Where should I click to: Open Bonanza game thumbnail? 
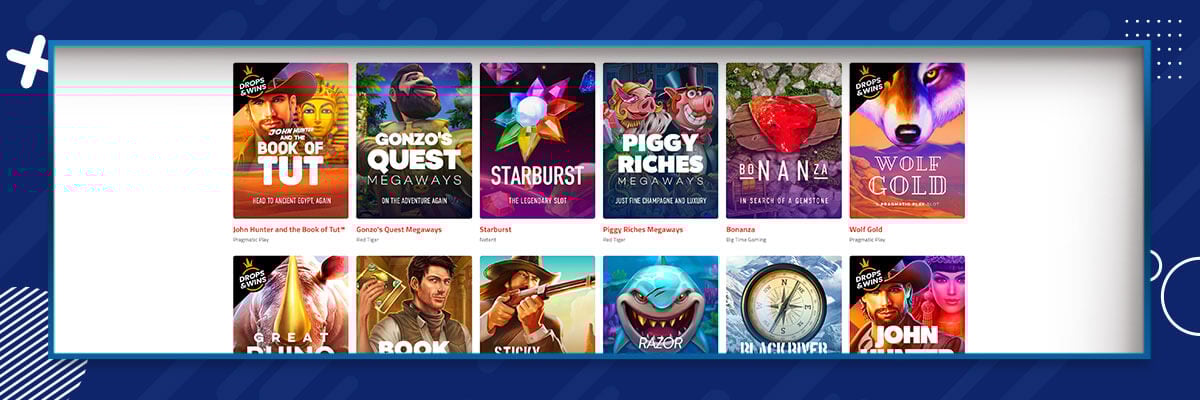784,141
